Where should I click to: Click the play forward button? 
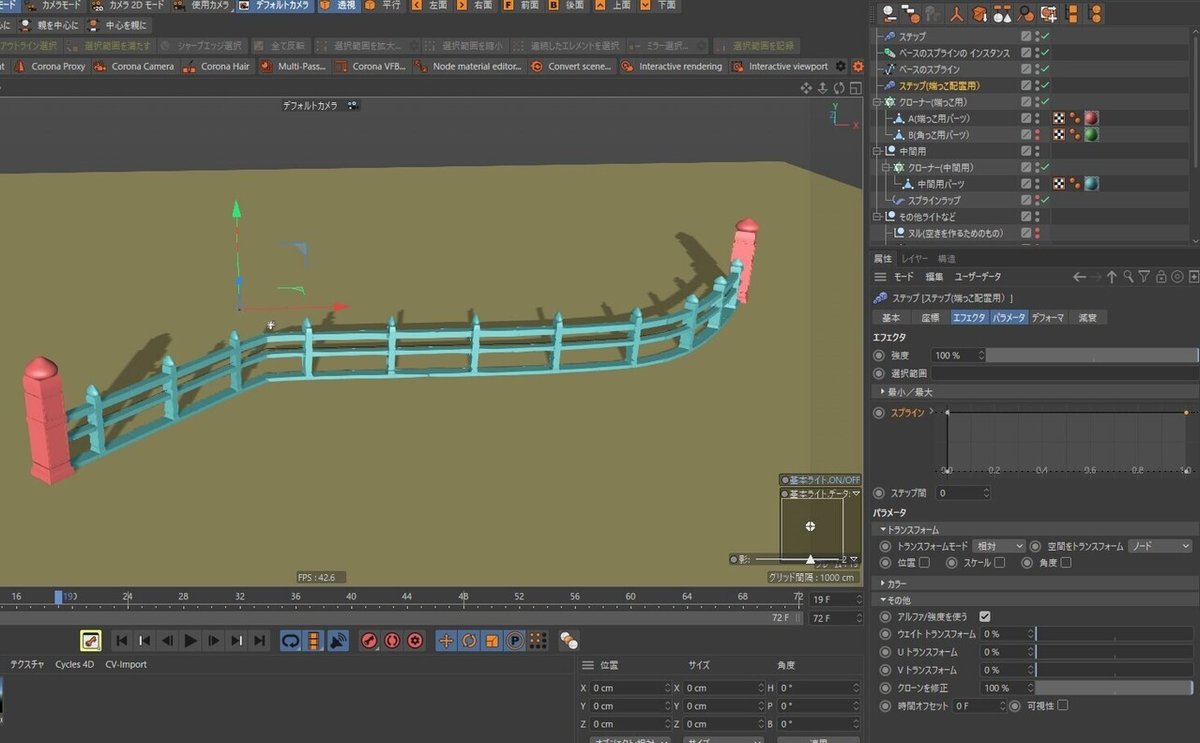click(x=190, y=640)
